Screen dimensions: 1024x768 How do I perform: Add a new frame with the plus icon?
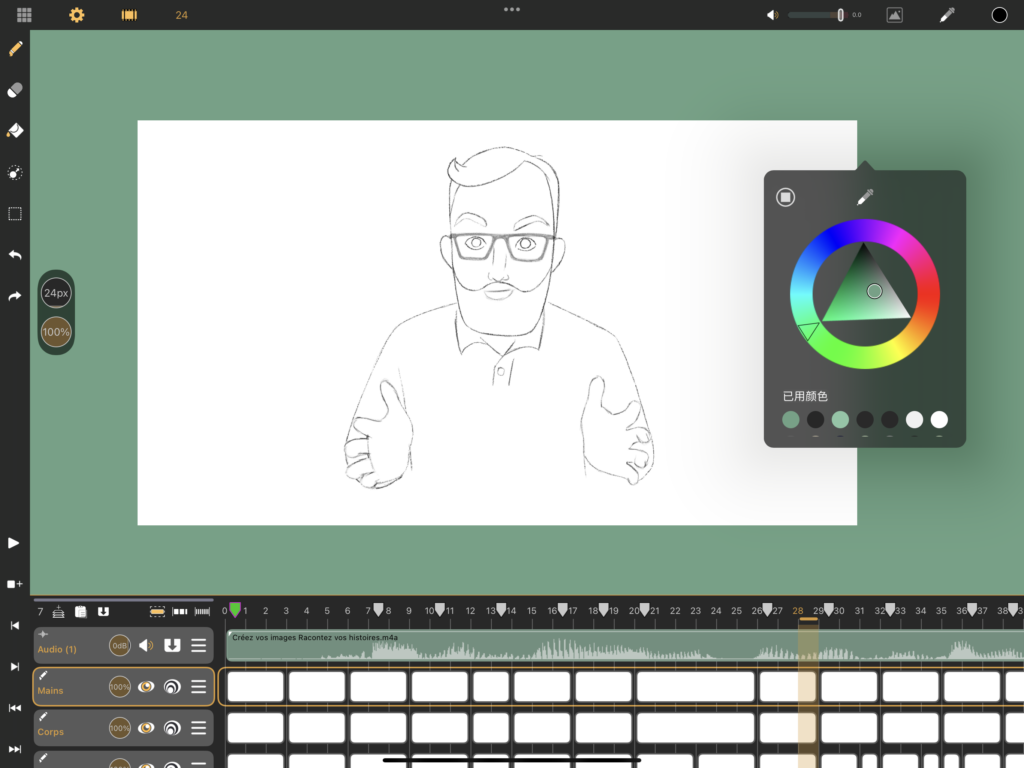click(14, 584)
